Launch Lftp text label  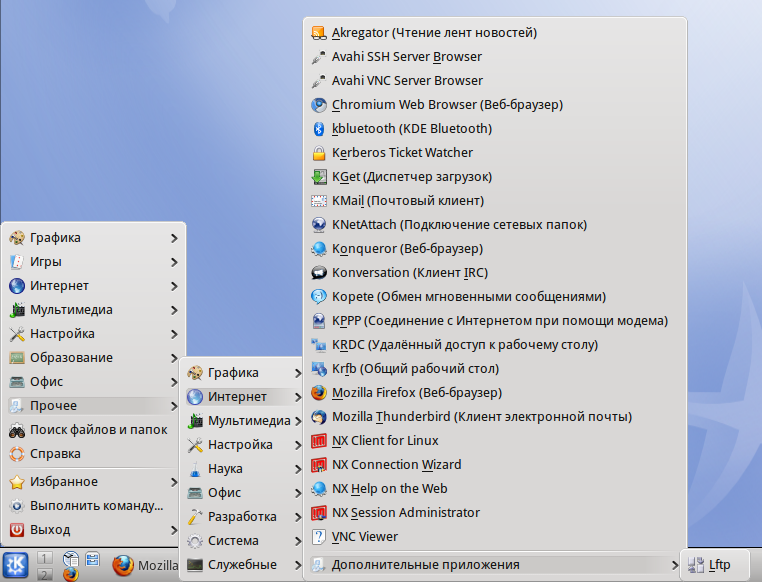[719, 565]
